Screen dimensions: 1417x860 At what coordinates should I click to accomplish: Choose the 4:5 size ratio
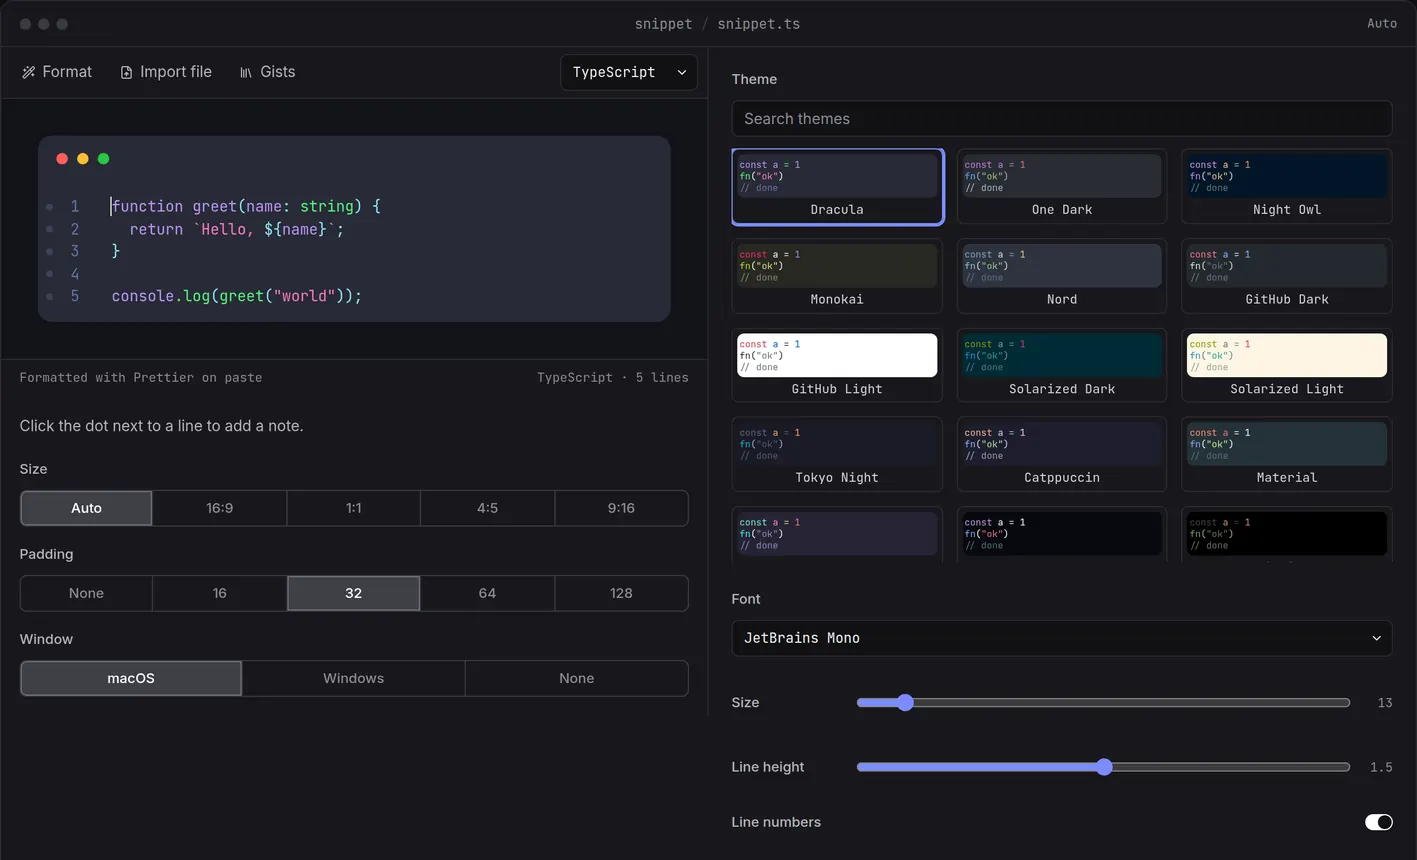487,508
